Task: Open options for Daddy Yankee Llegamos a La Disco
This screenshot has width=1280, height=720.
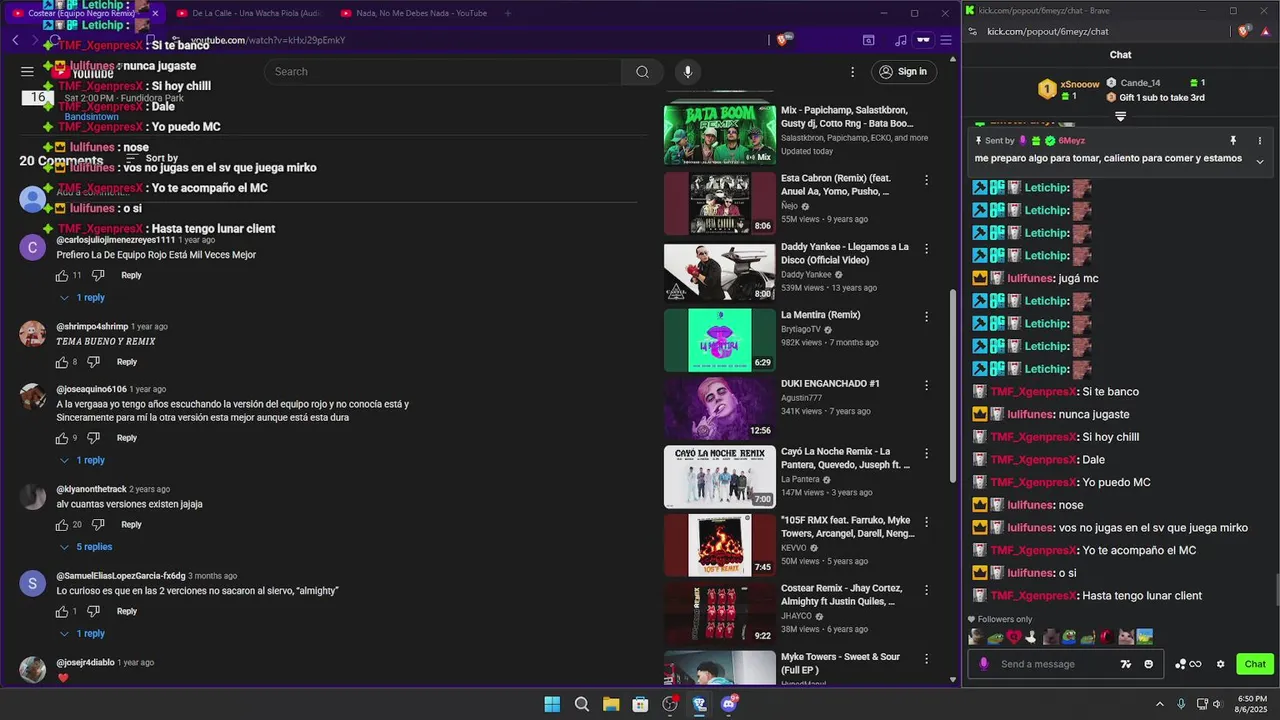Action: coord(927,248)
